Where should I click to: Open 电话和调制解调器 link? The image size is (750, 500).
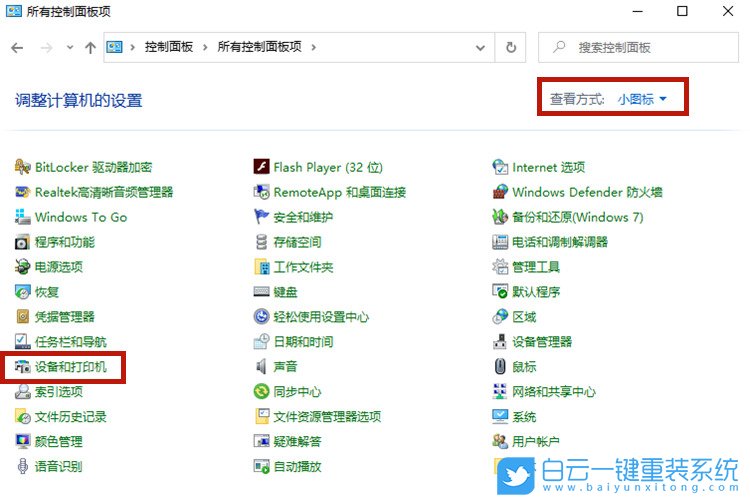click(x=560, y=242)
